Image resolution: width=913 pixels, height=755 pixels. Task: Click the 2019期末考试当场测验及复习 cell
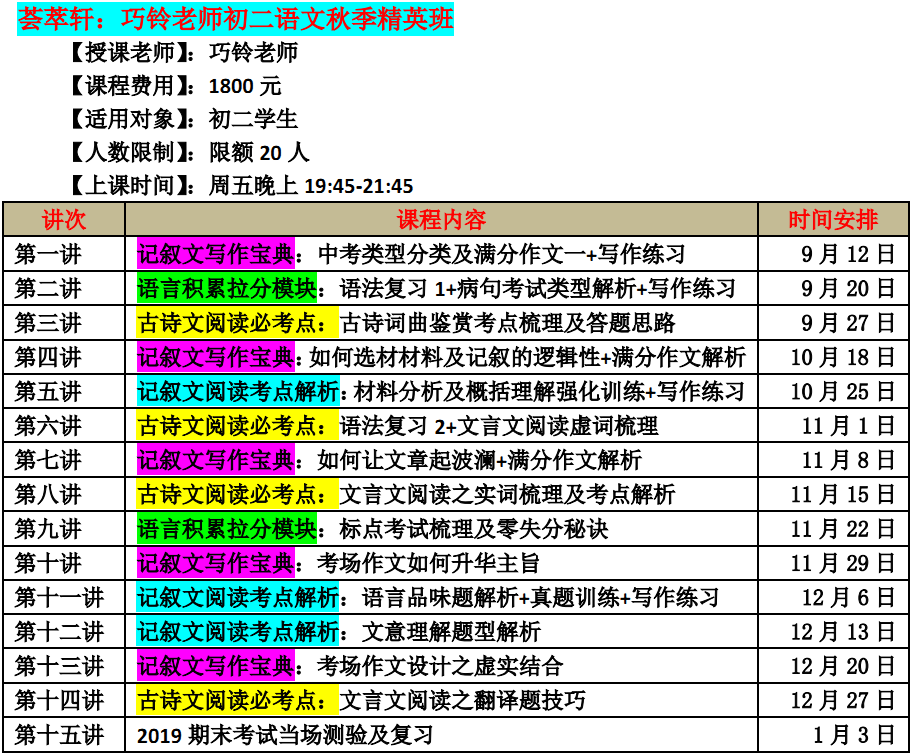pyautogui.click(x=285, y=736)
